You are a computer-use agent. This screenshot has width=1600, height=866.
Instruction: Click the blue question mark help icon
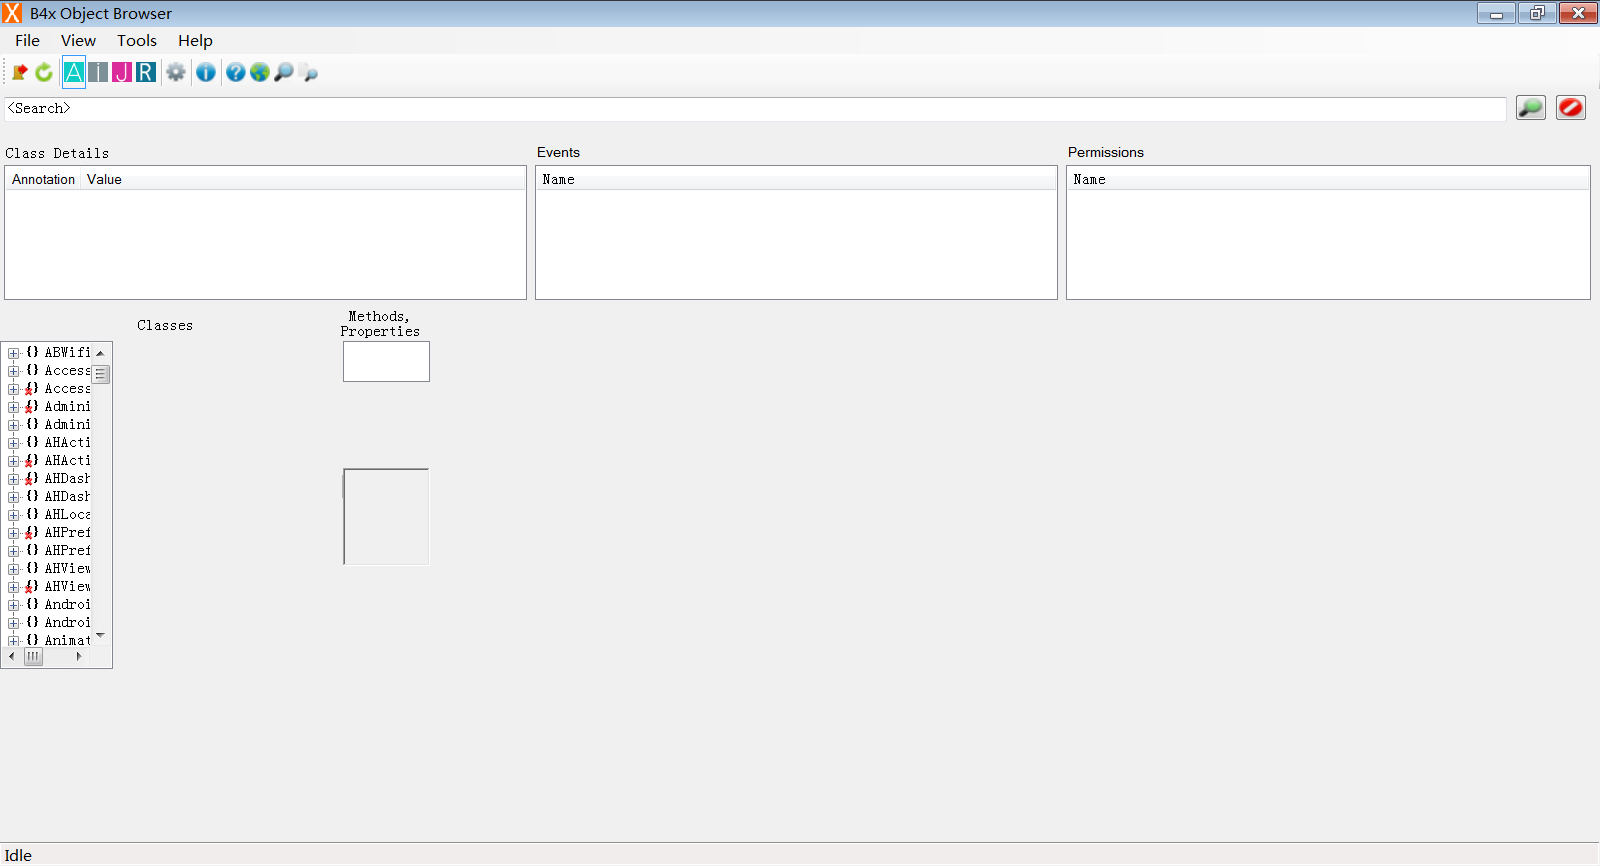point(236,72)
